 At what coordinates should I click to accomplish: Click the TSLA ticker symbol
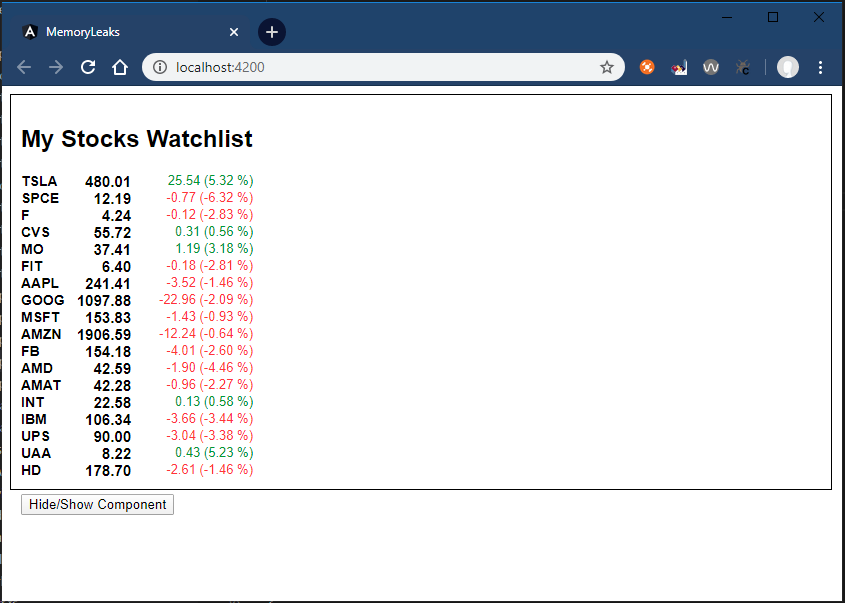click(x=39, y=181)
